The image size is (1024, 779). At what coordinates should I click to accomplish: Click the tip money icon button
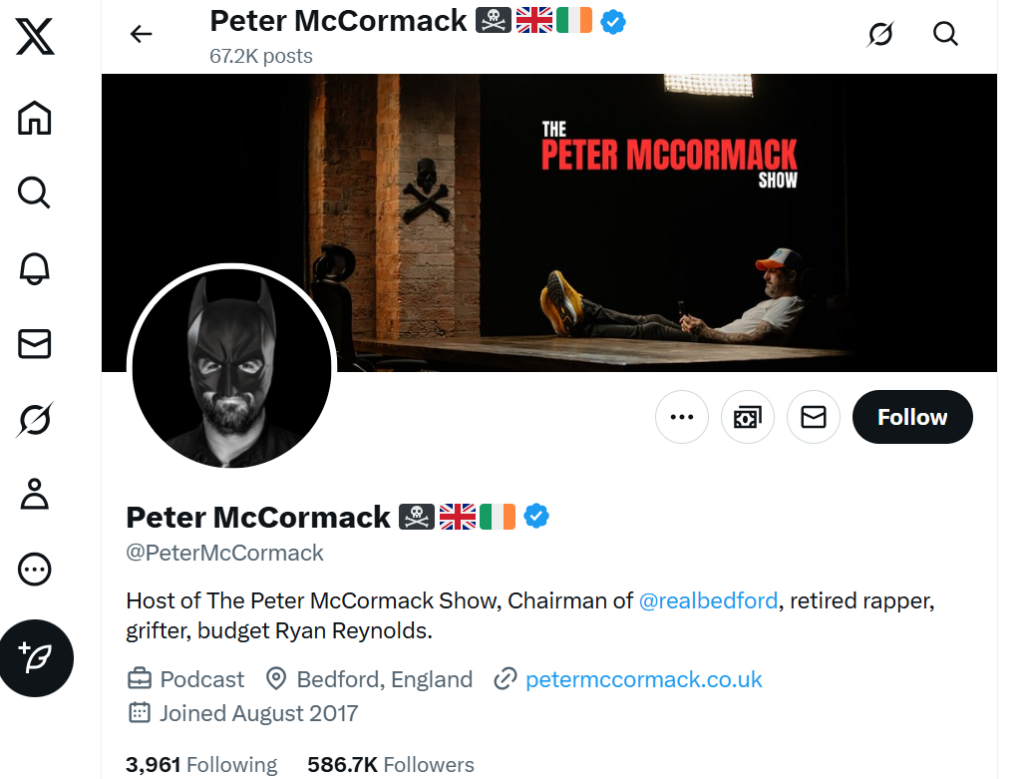(748, 417)
